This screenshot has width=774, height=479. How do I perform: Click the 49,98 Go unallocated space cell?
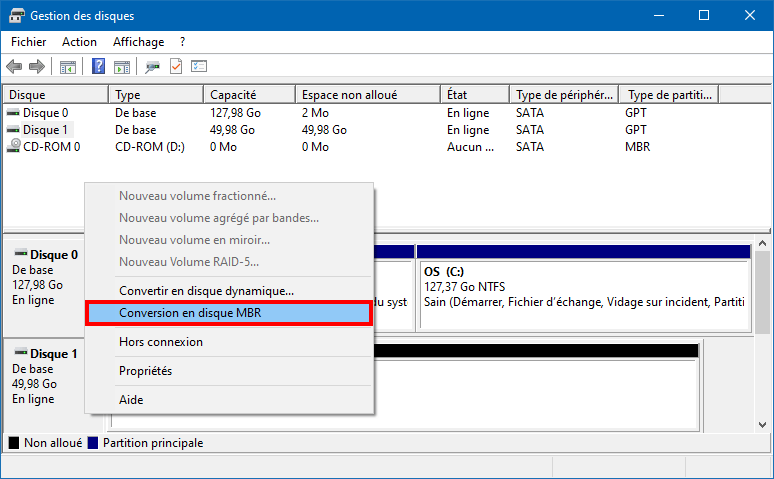(x=324, y=130)
